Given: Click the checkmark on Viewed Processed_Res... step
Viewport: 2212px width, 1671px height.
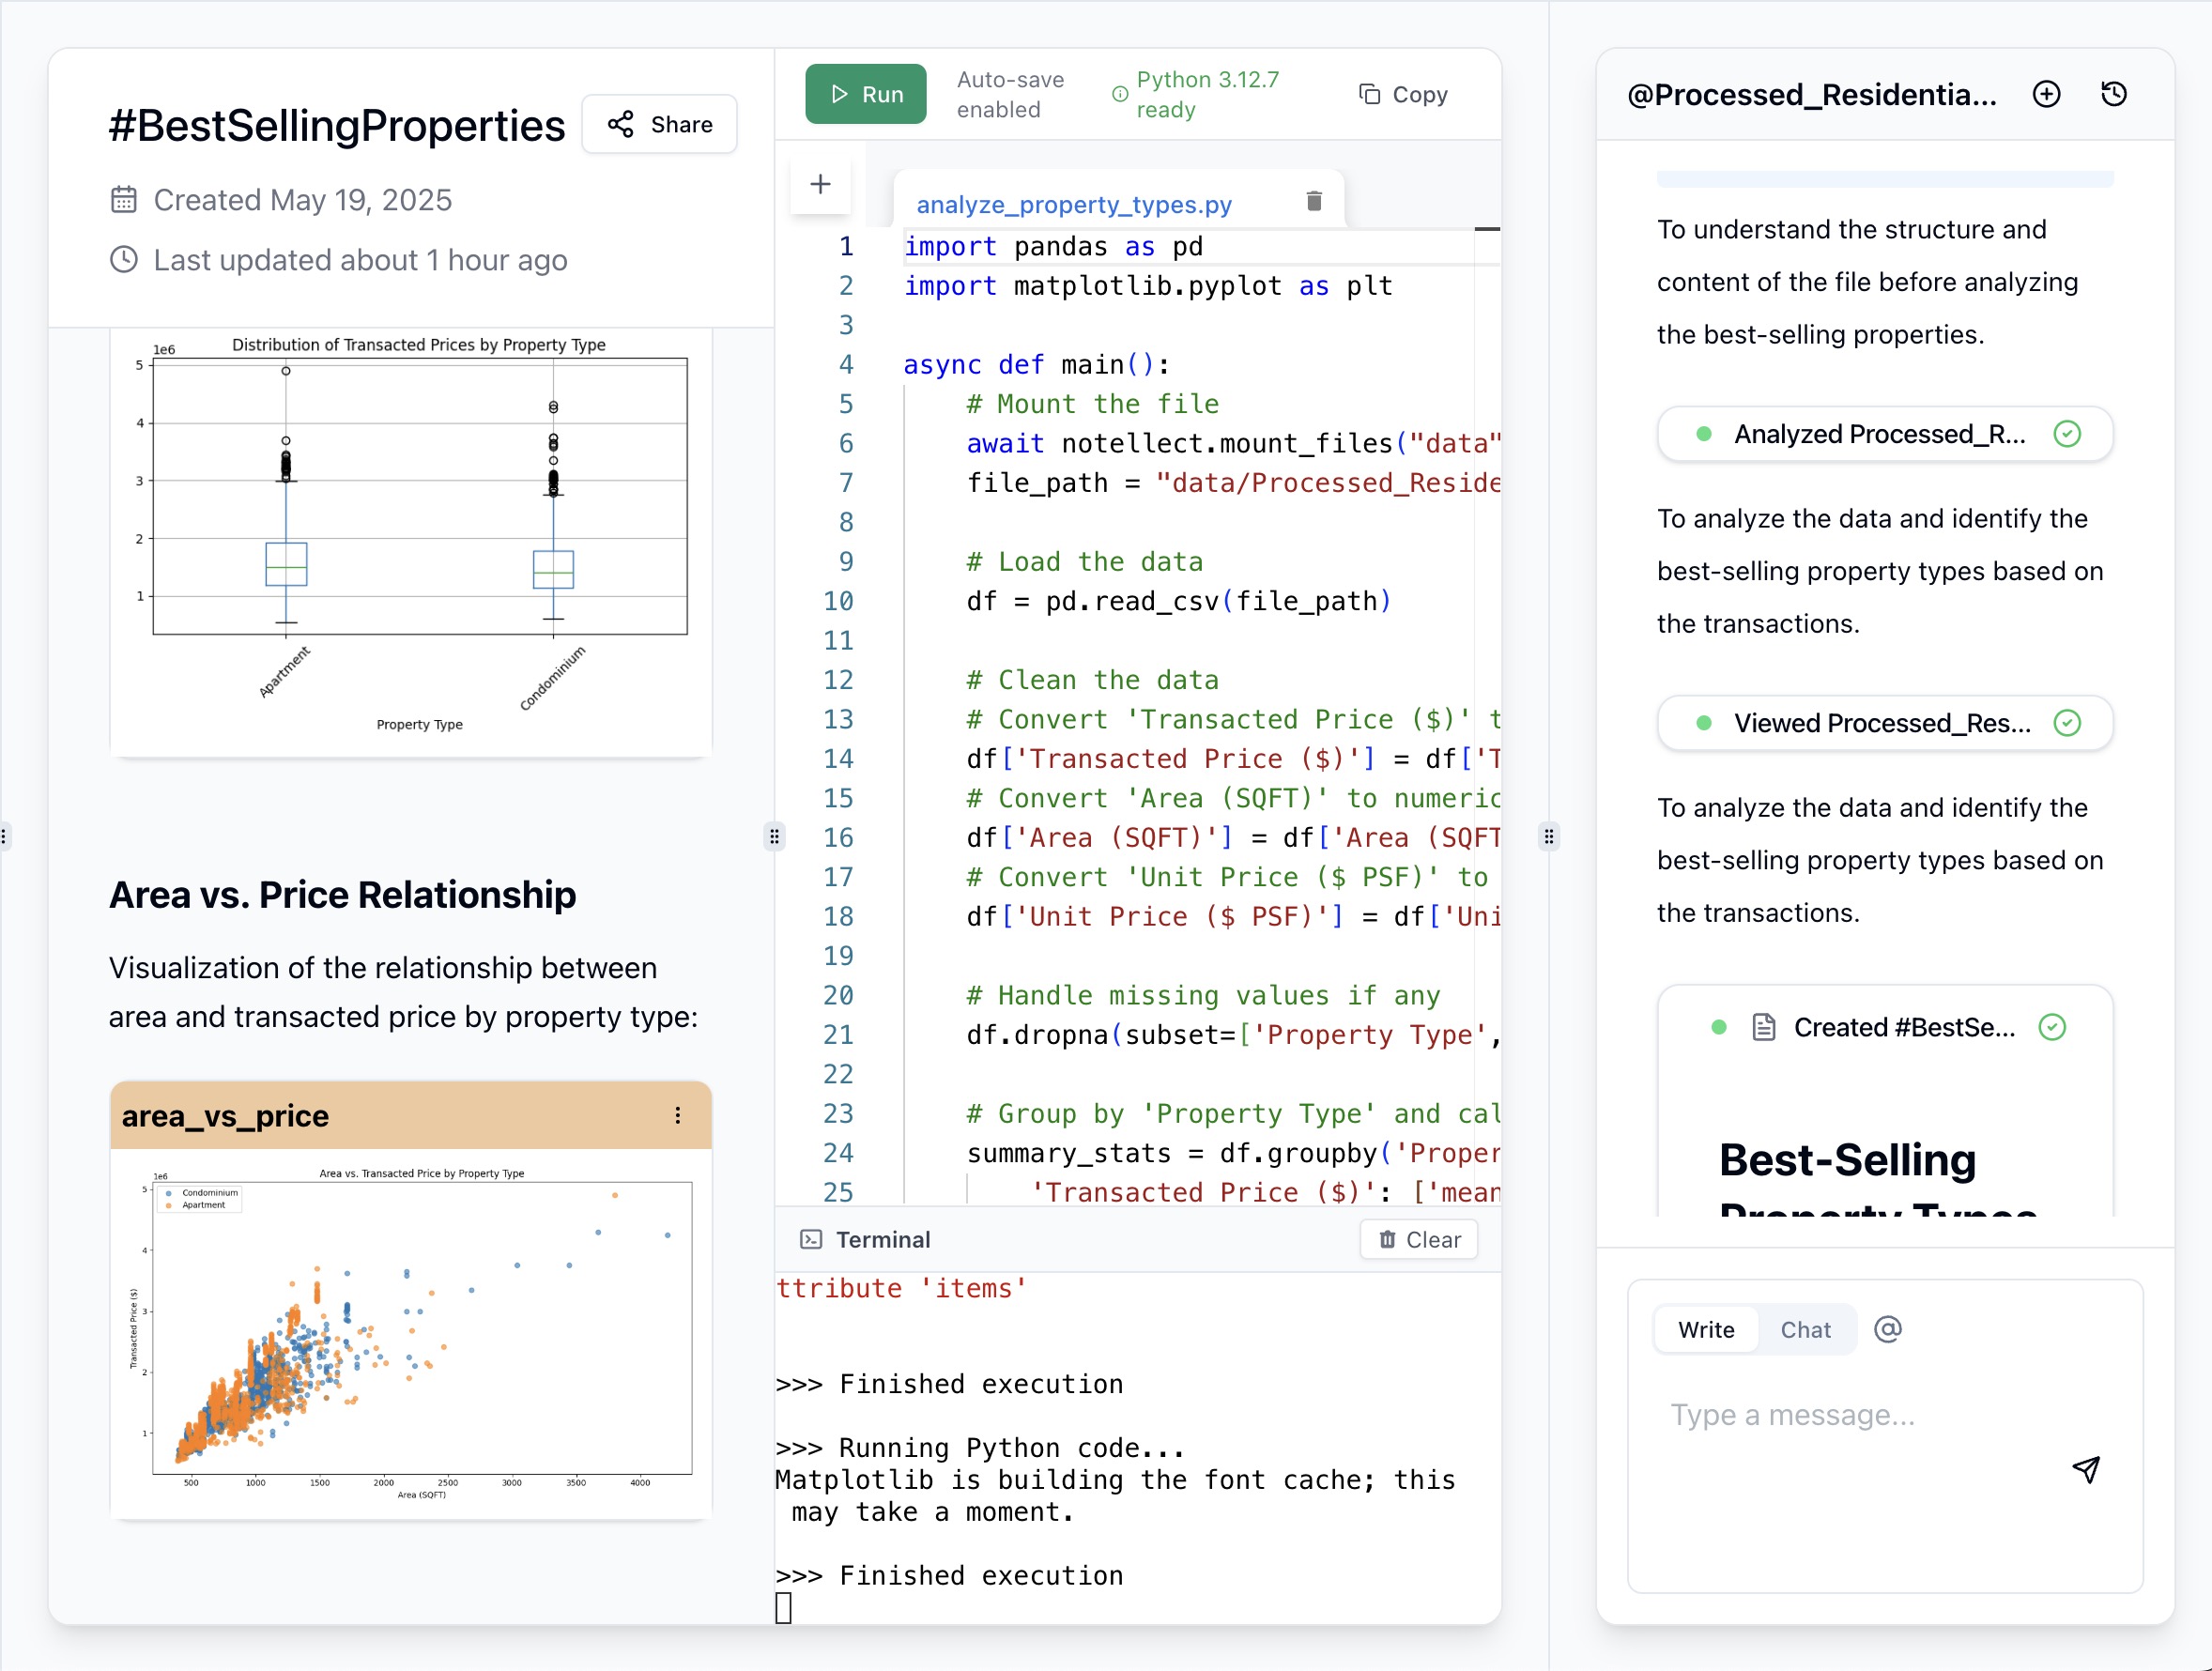Looking at the screenshot, I should [2066, 723].
